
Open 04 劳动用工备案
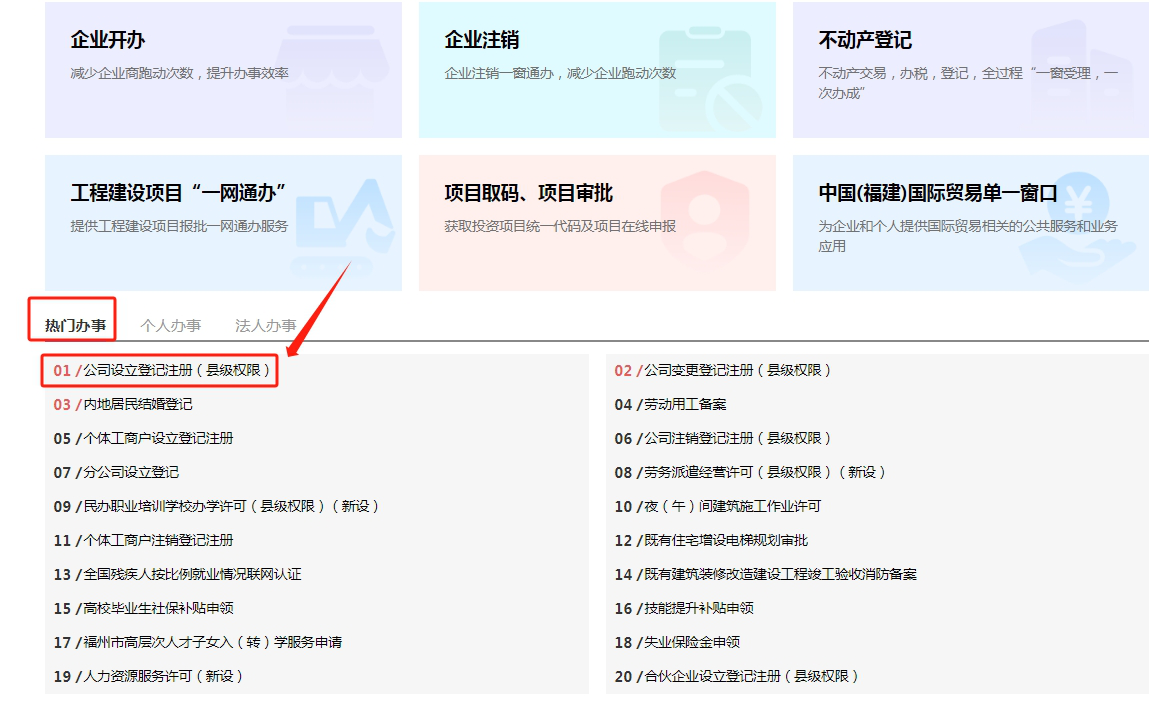tap(670, 404)
